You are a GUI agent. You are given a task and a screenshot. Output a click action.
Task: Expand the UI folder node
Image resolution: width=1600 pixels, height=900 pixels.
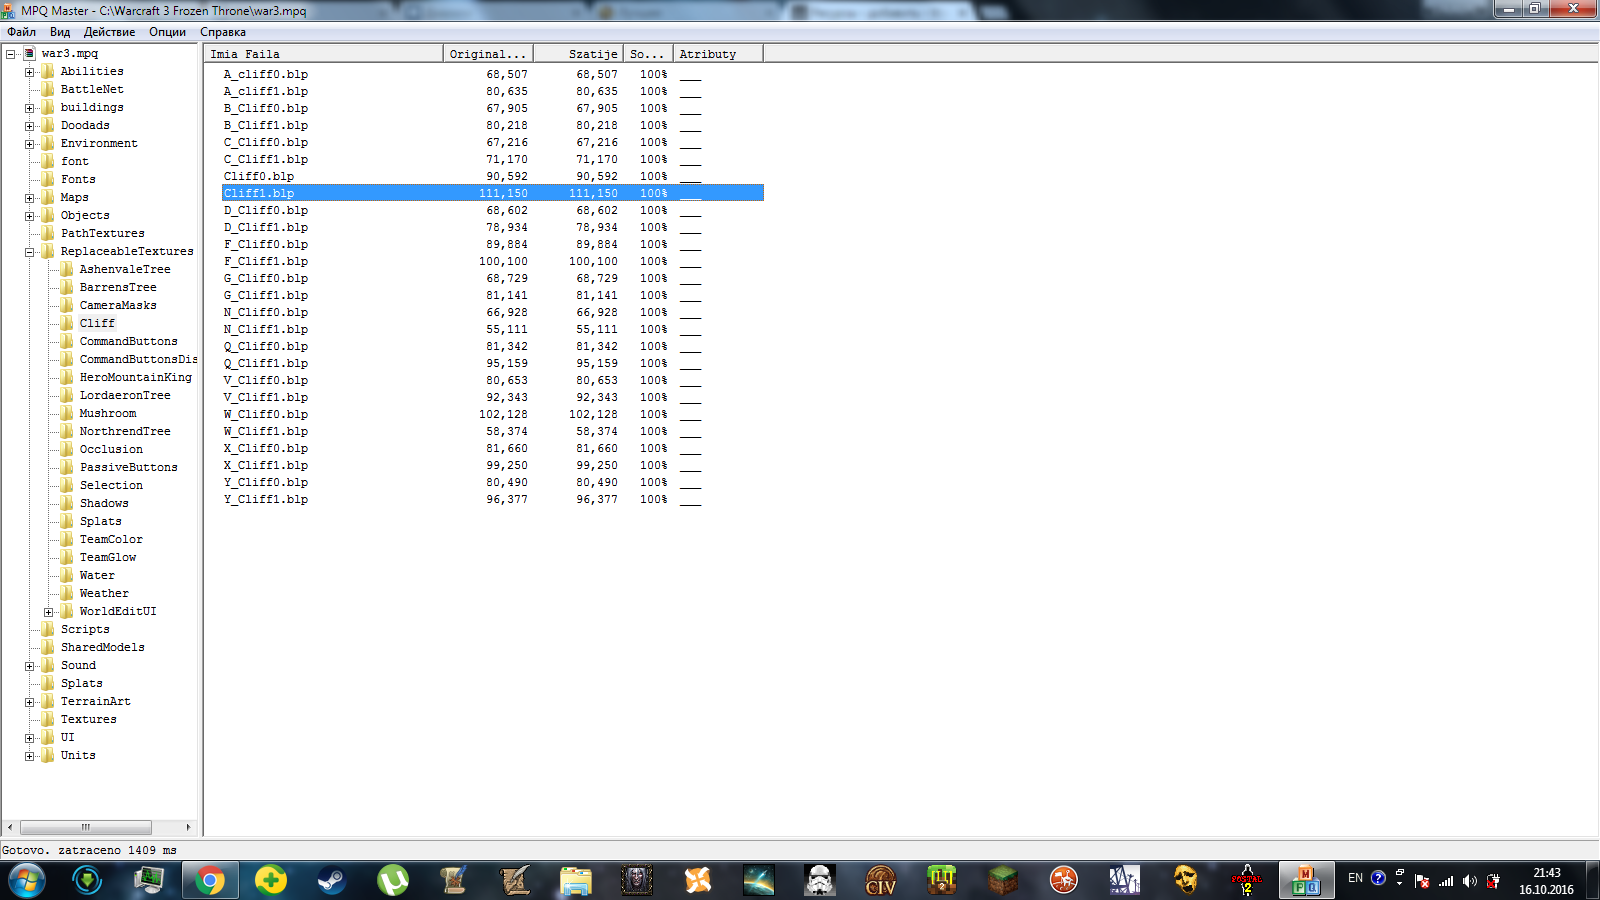[30, 738]
